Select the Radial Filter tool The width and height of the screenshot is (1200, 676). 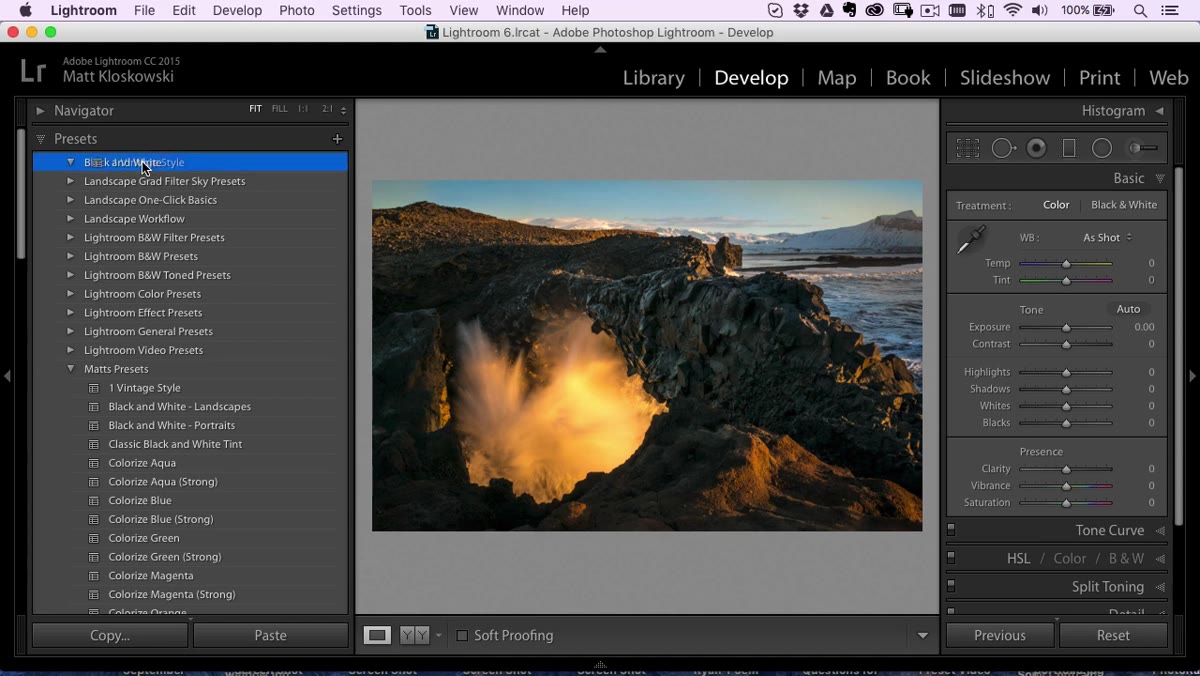click(1102, 148)
